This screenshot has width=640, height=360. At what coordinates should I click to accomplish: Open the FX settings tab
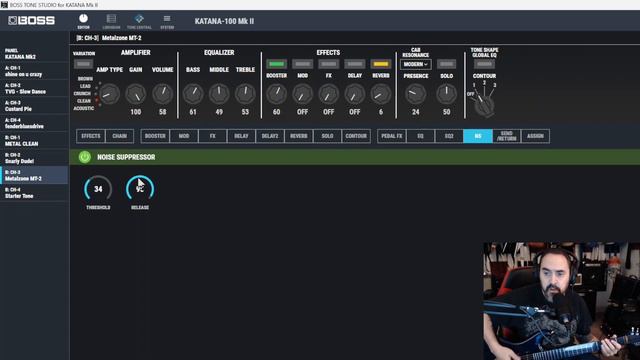point(213,136)
